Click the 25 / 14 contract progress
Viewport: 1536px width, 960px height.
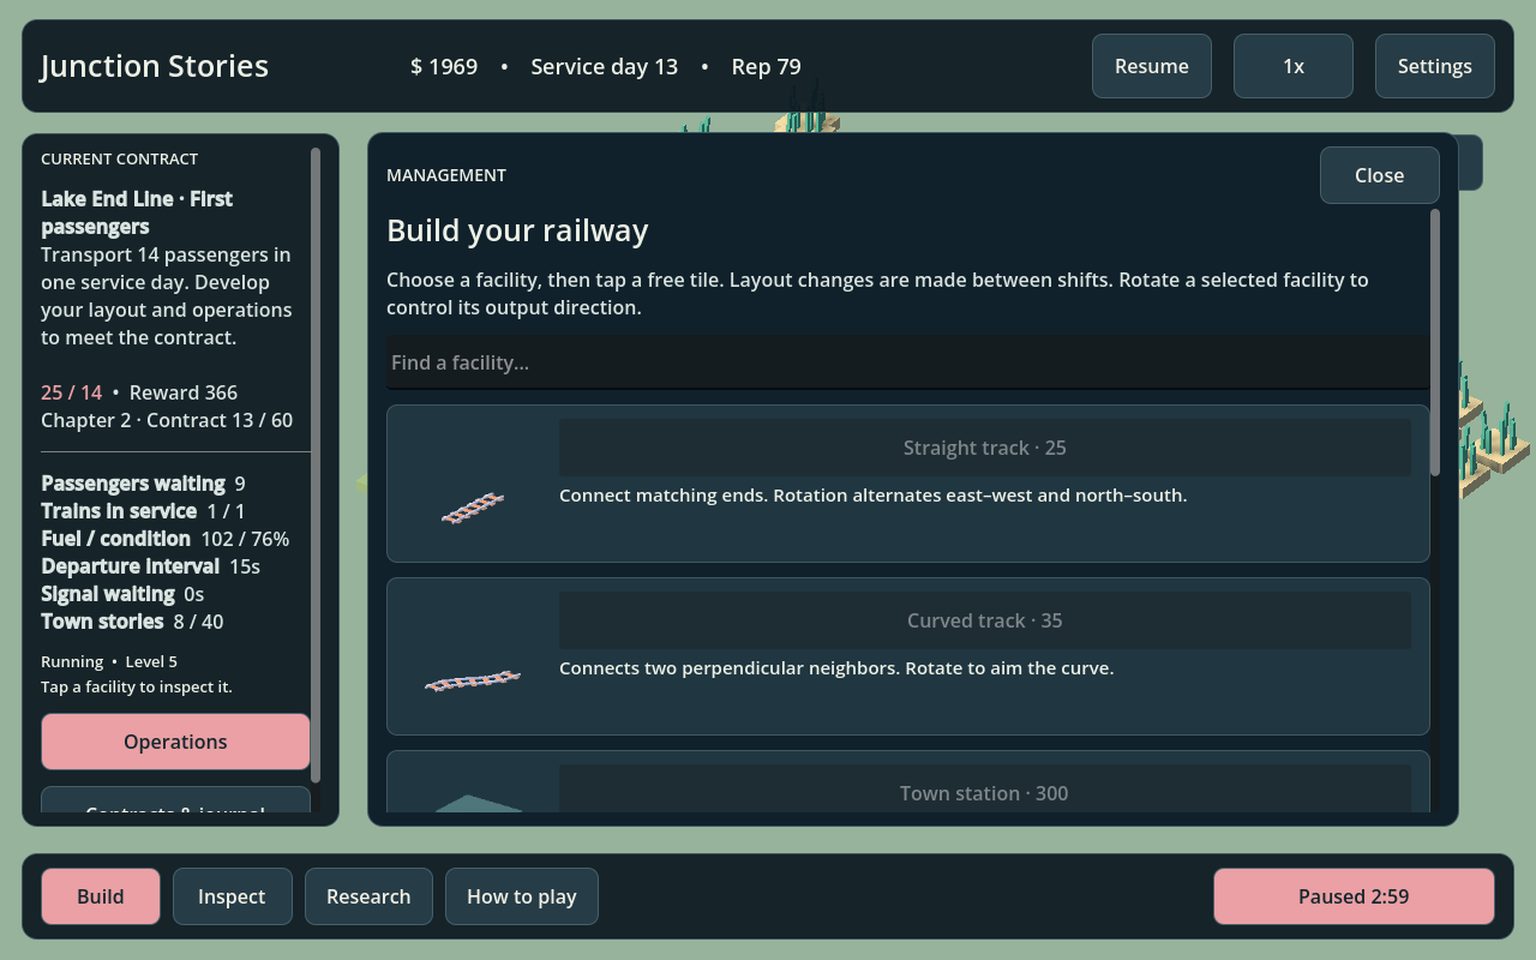[71, 393]
